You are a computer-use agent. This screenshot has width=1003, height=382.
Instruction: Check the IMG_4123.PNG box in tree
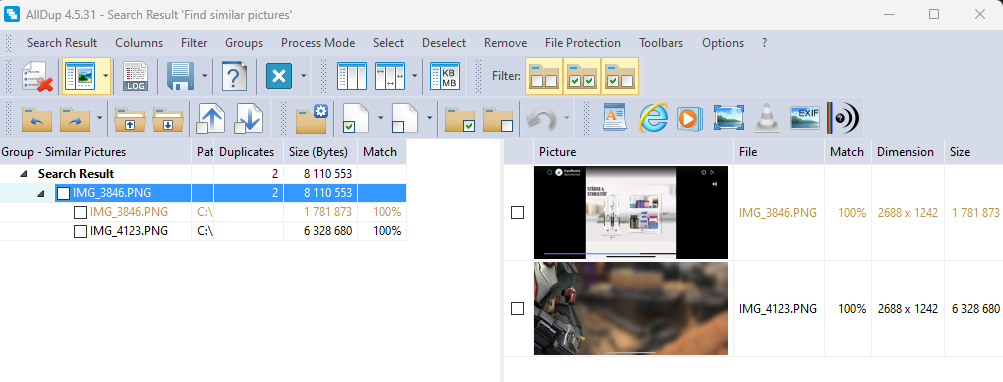[80, 231]
